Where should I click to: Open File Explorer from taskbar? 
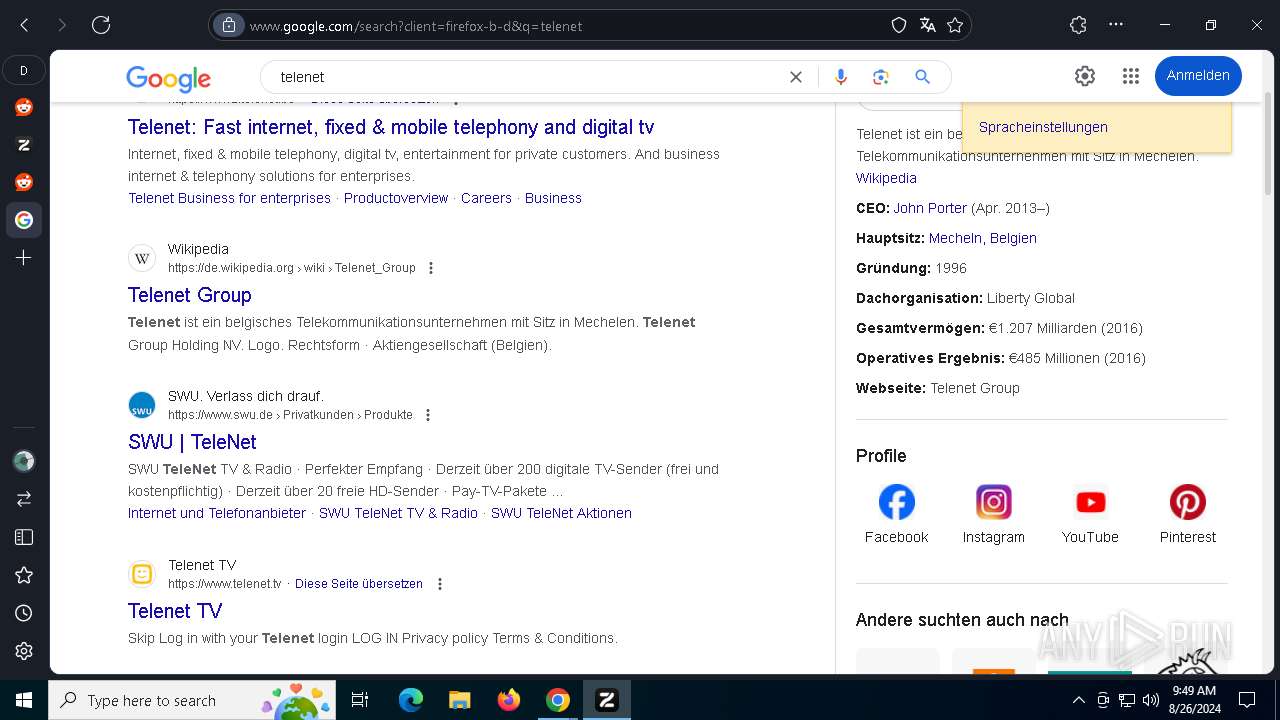459,700
